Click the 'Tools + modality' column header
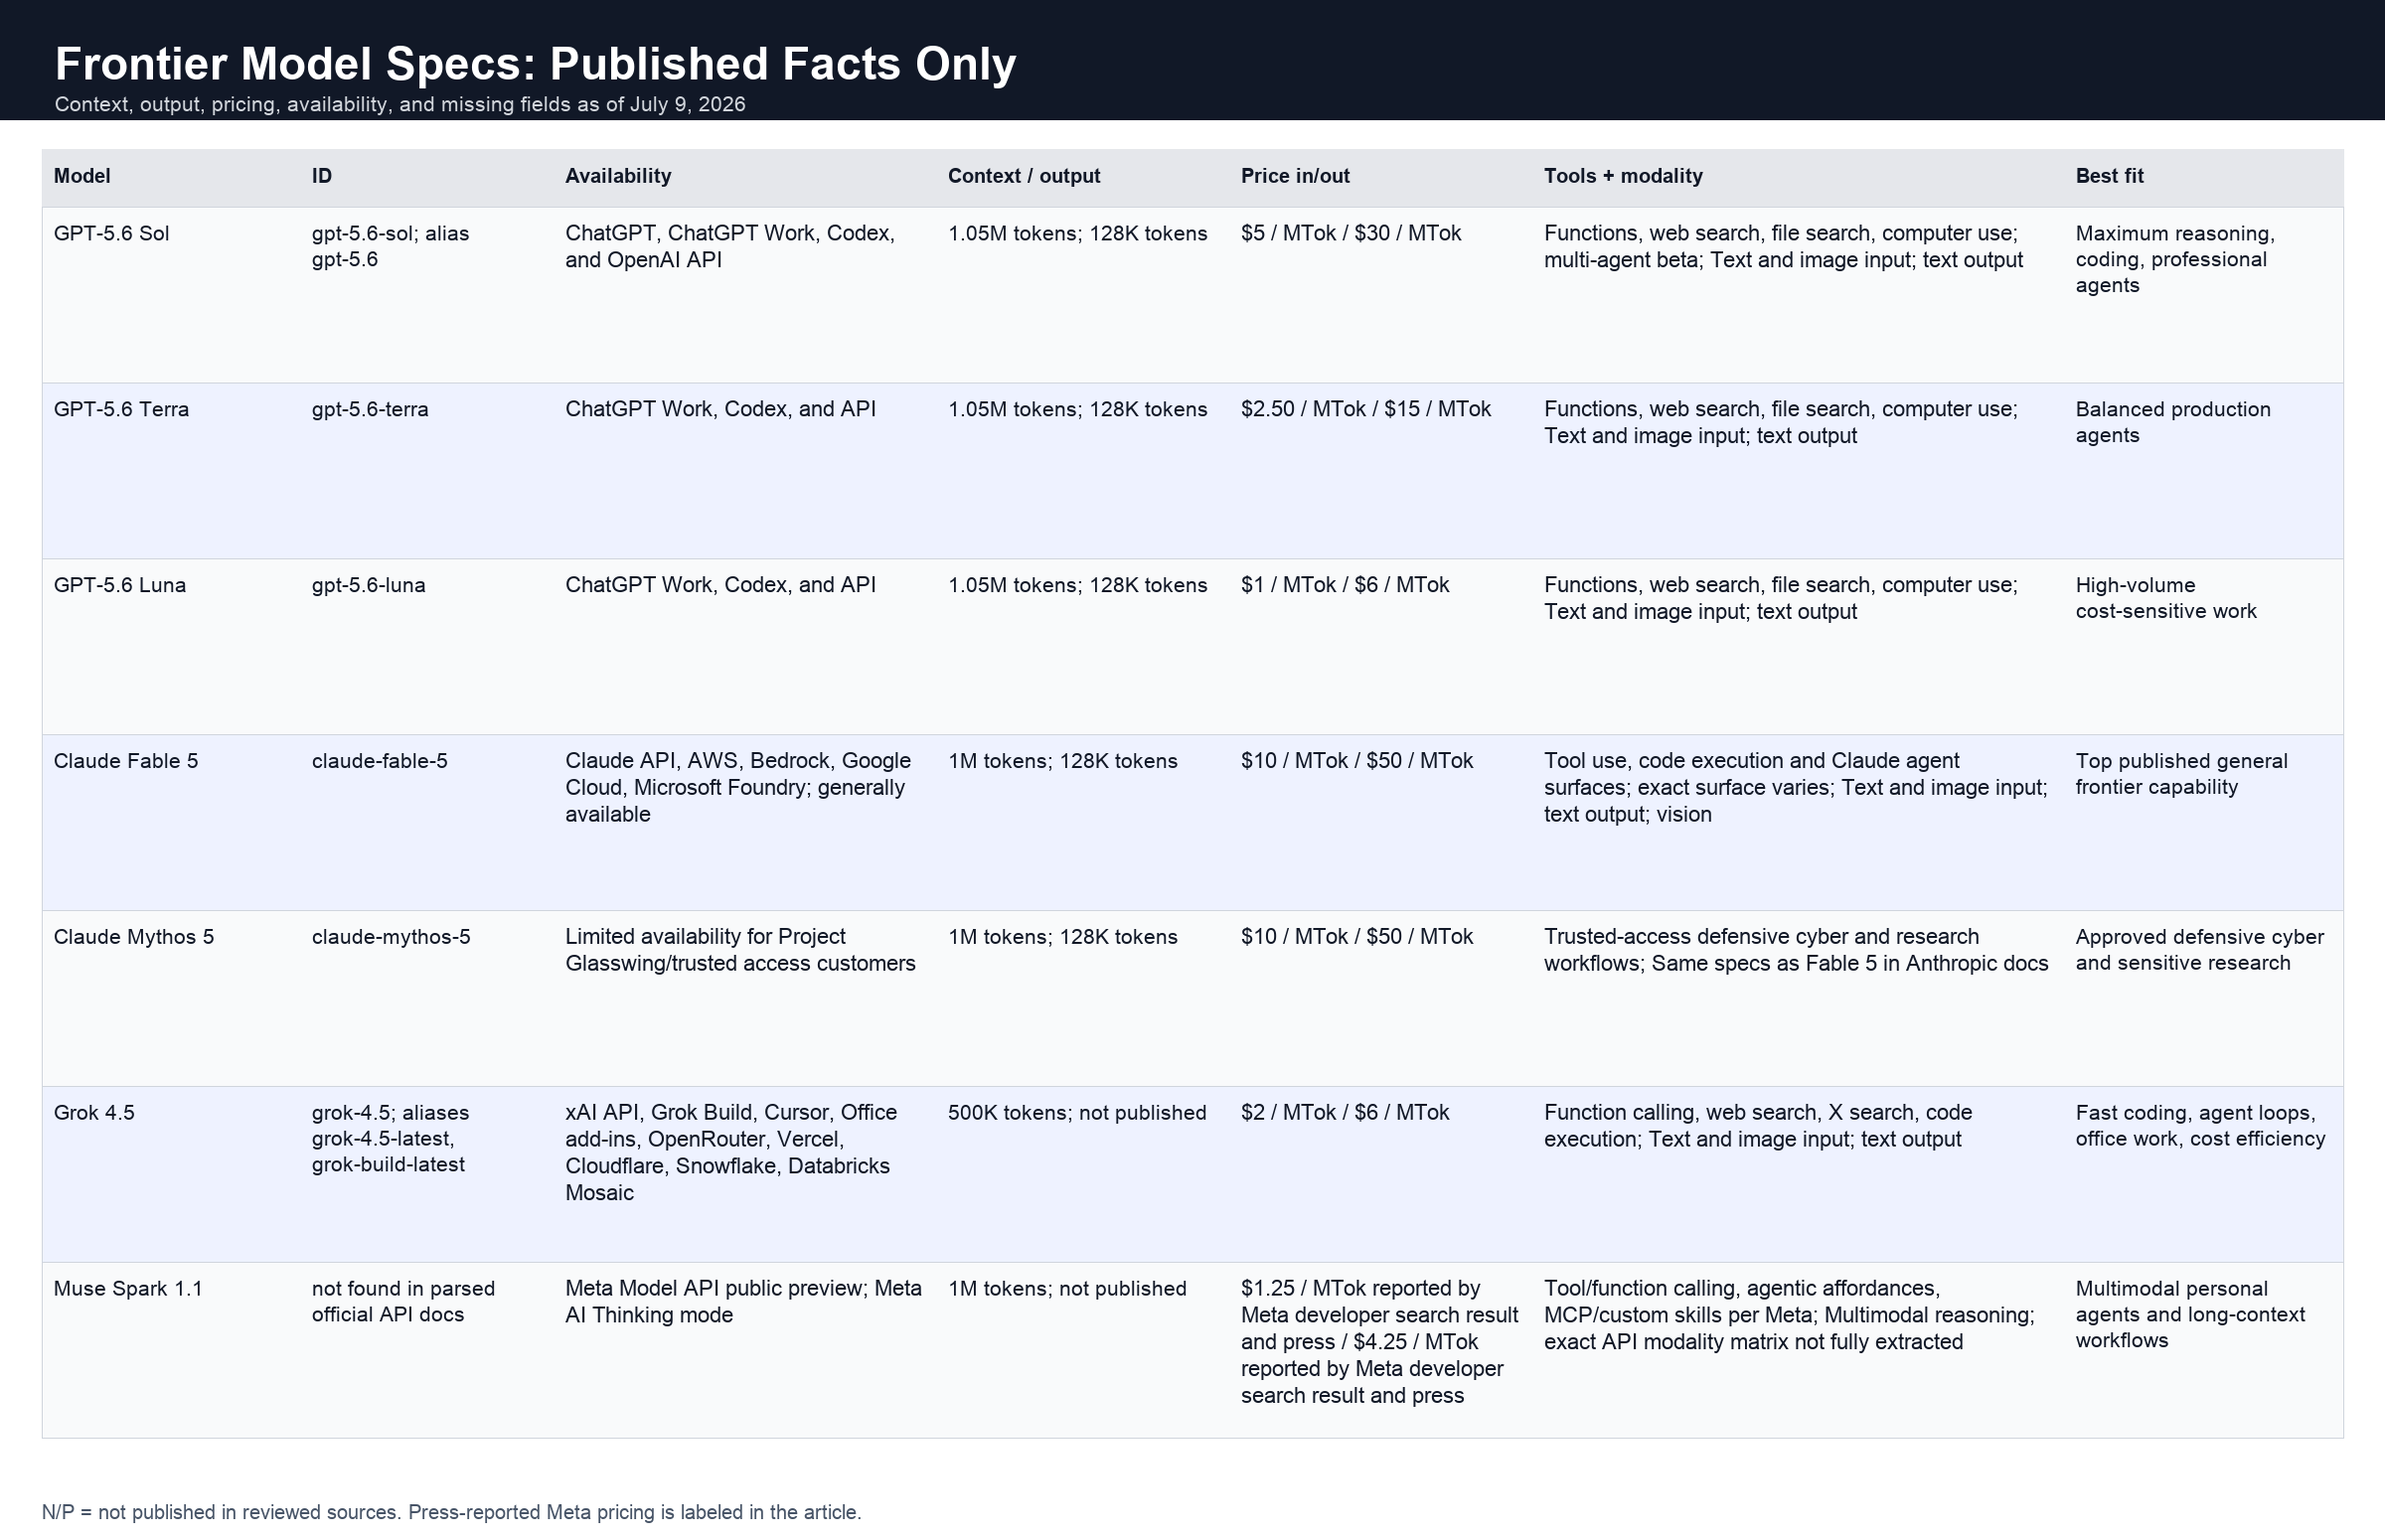The height and width of the screenshot is (1540, 2385). coord(1623,176)
